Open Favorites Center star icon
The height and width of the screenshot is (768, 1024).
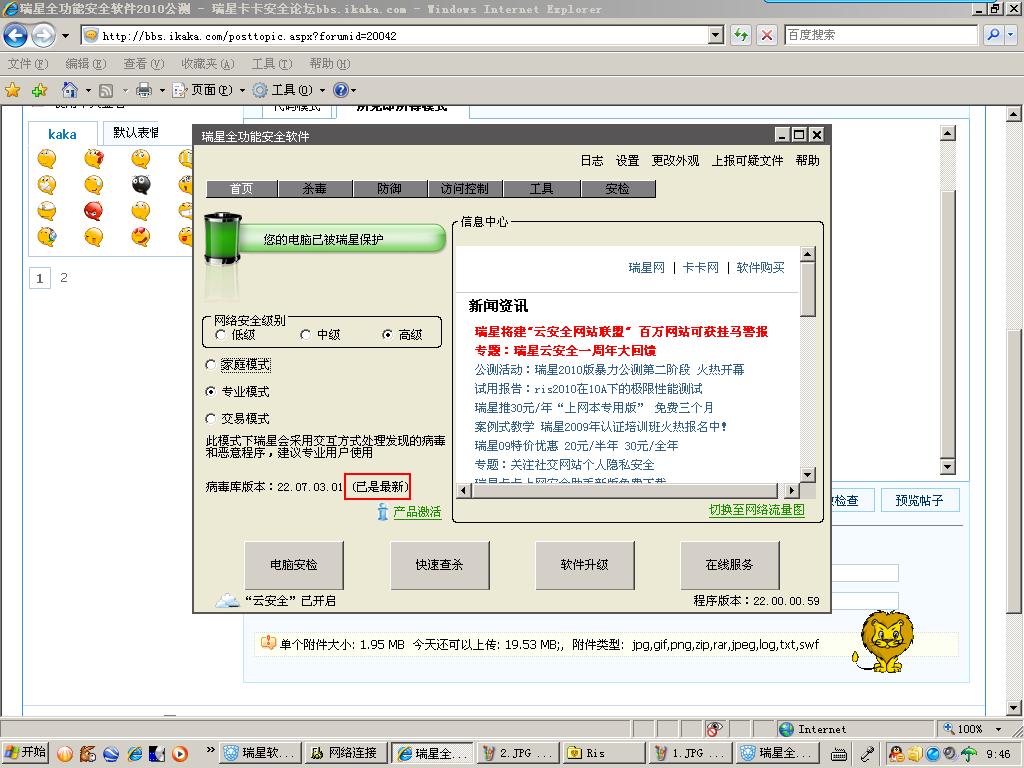click(12, 90)
